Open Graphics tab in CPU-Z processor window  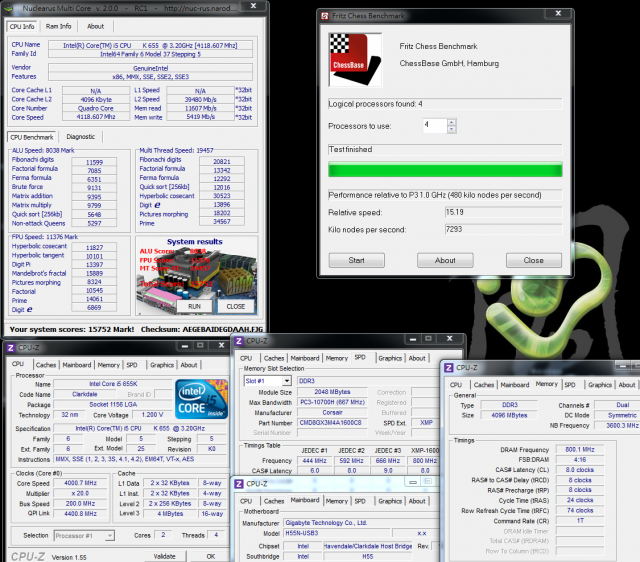click(x=162, y=365)
